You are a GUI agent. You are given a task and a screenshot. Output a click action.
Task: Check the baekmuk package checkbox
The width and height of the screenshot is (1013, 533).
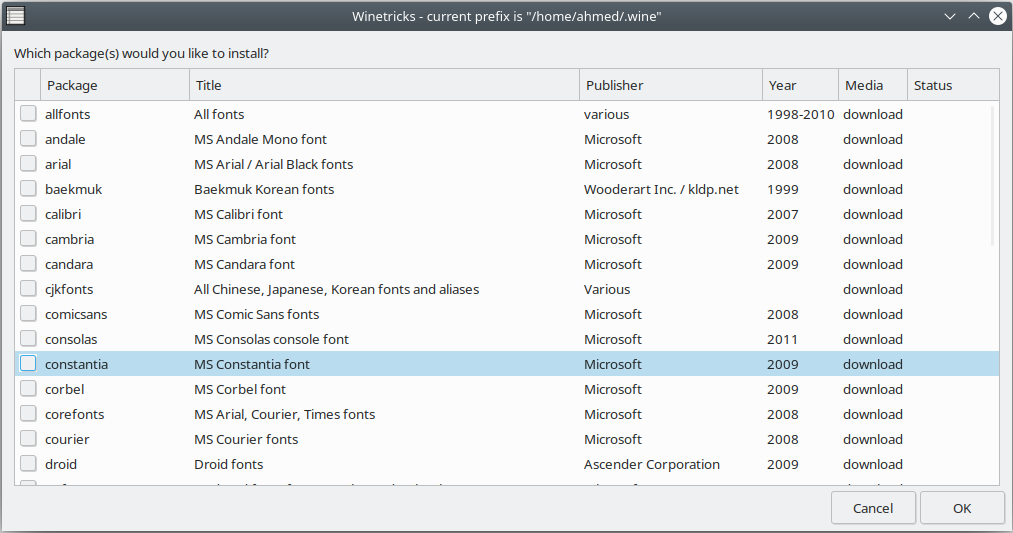point(28,189)
